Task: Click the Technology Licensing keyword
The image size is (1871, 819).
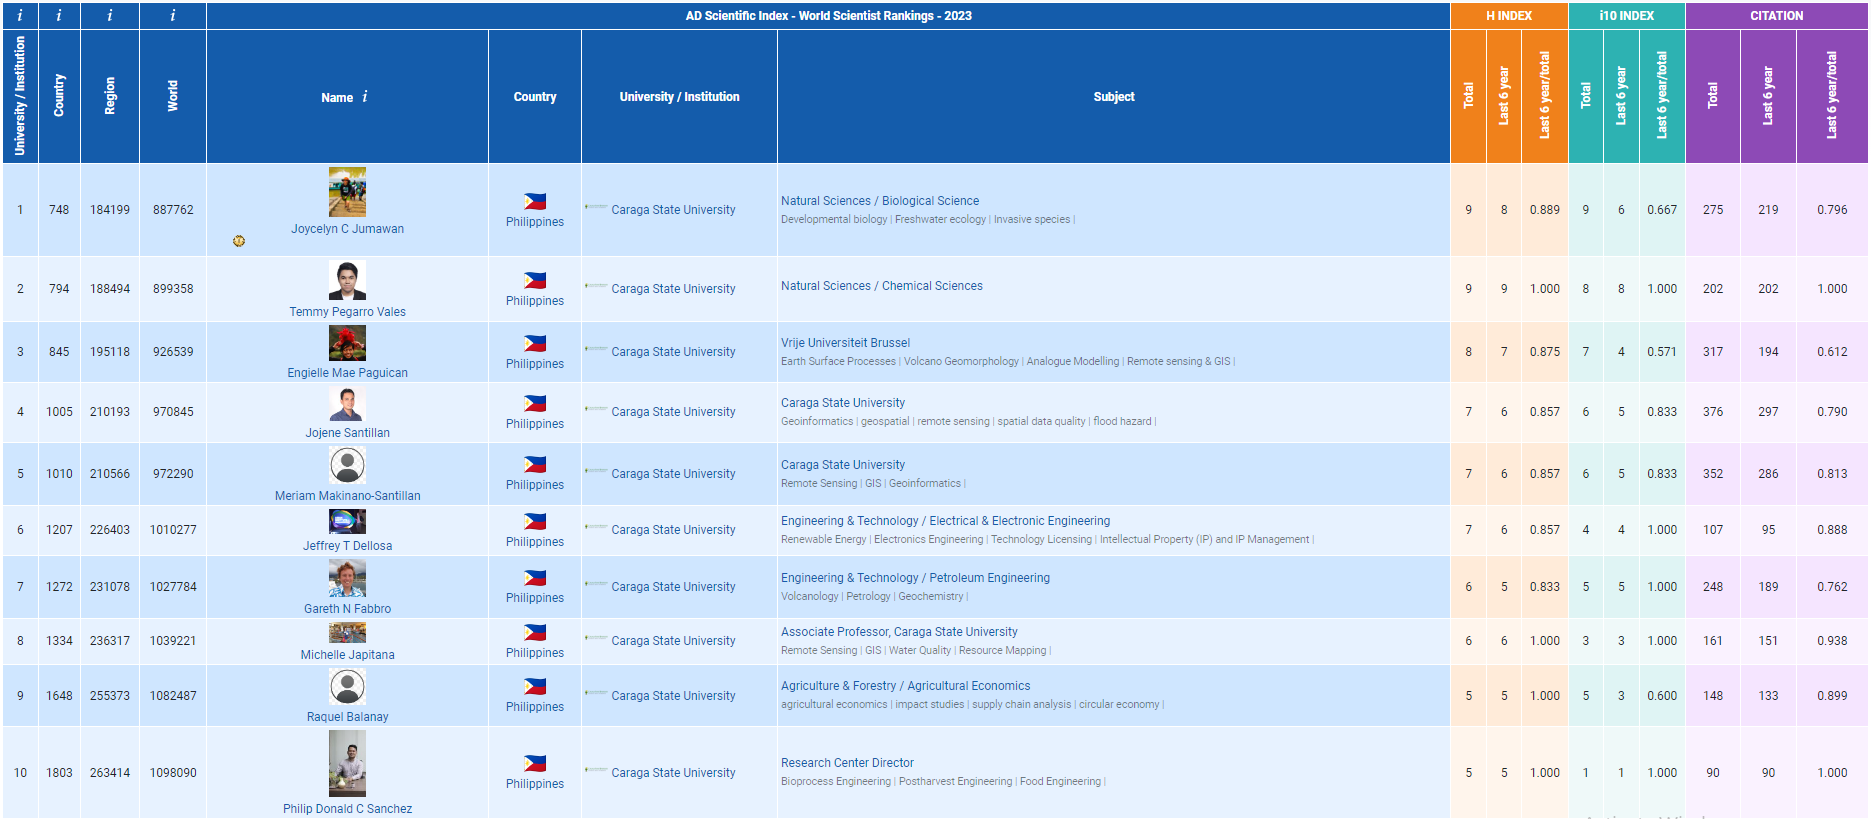Action: coord(1041,539)
